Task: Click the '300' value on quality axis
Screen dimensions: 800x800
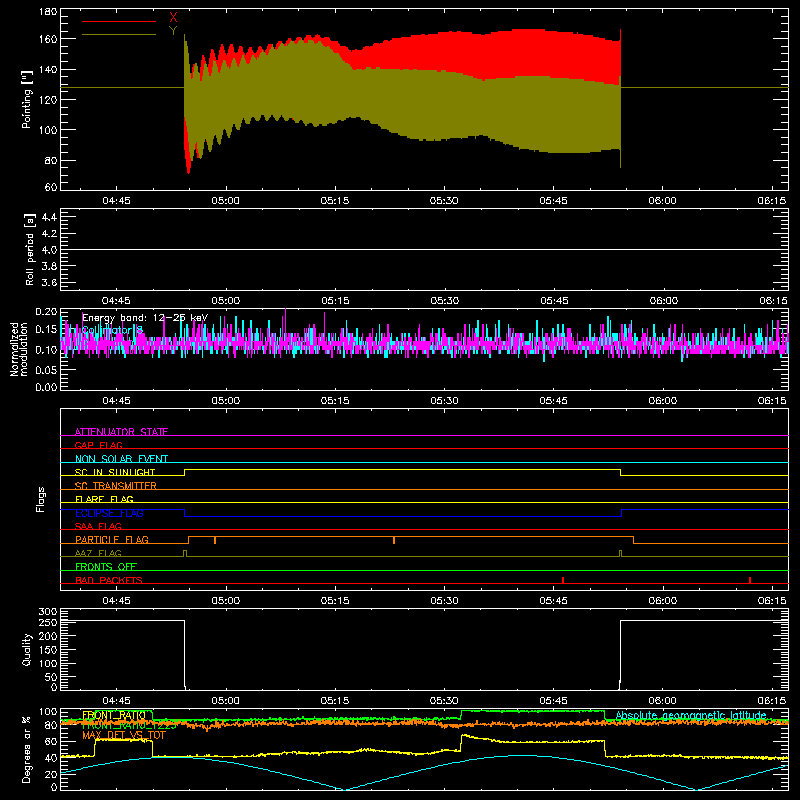Action: (x=48, y=612)
